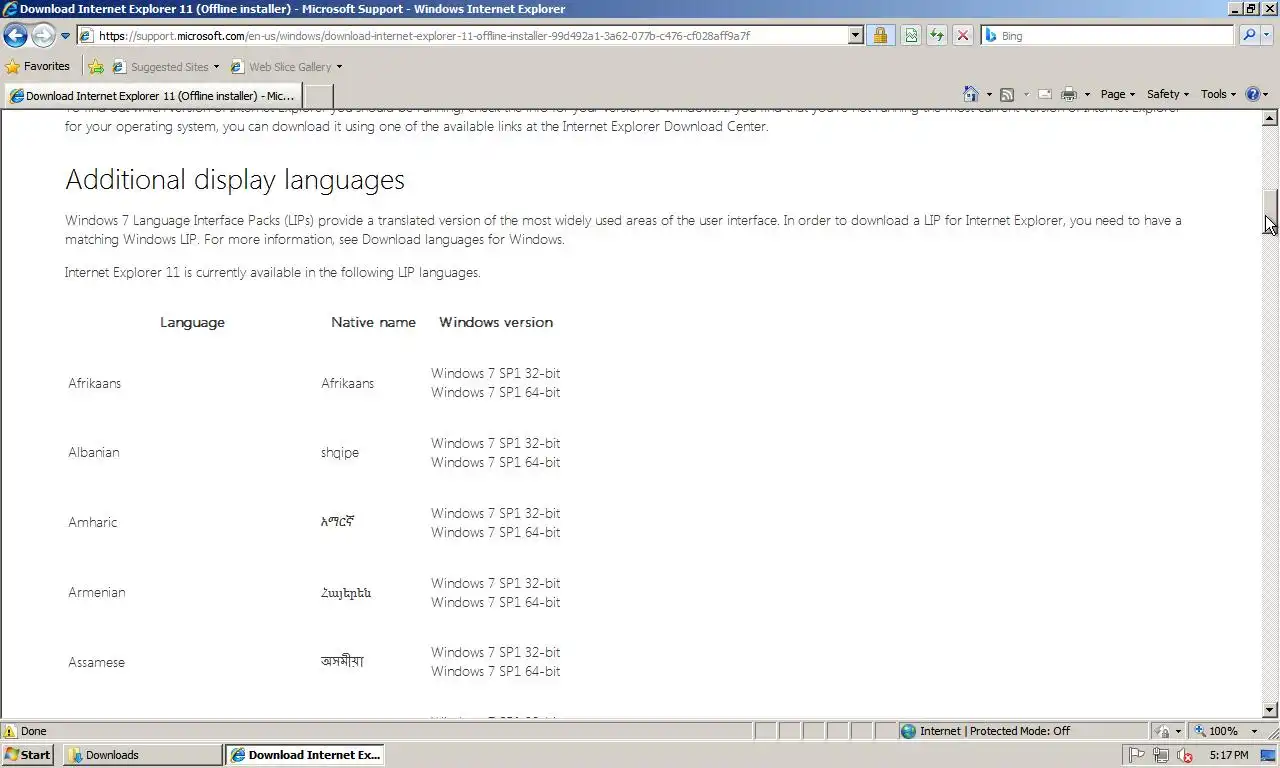Click the 'Assamese' language cell
This screenshot has width=1280, height=768.
pyautogui.click(x=96, y=662)
